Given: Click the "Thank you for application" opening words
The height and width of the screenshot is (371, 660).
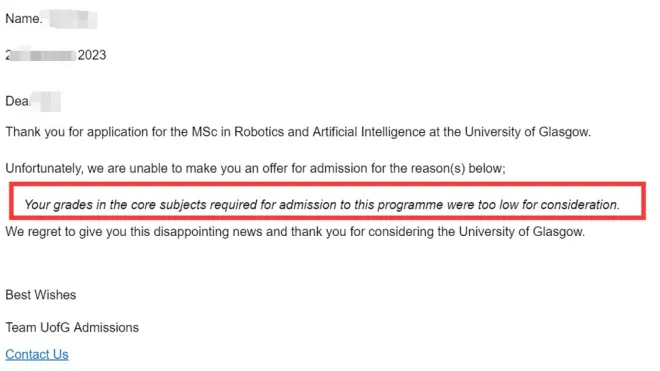Looking at the screenshot, I should pyautogui.click(x=77, y=132).
